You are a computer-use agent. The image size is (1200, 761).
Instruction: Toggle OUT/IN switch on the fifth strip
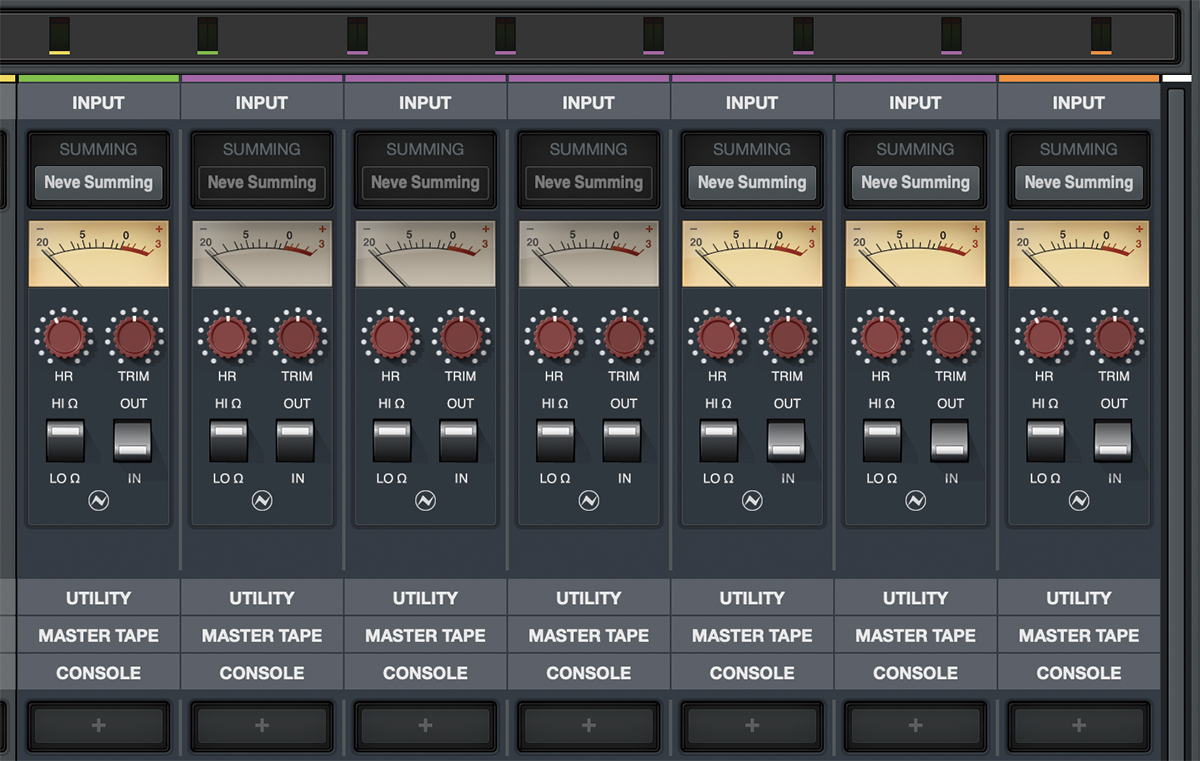pos(787,441)
